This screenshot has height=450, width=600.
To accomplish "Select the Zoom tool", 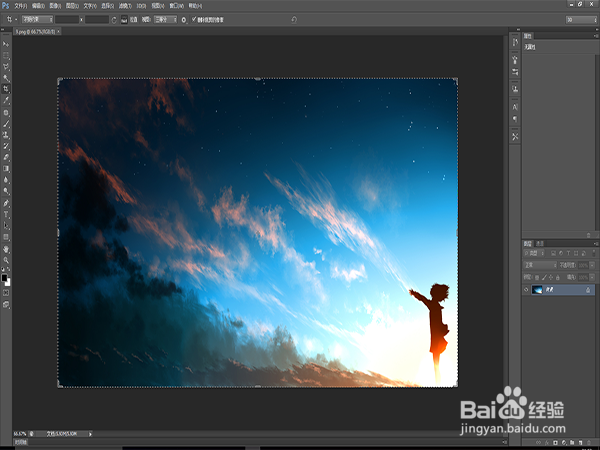I will [6, 260].
